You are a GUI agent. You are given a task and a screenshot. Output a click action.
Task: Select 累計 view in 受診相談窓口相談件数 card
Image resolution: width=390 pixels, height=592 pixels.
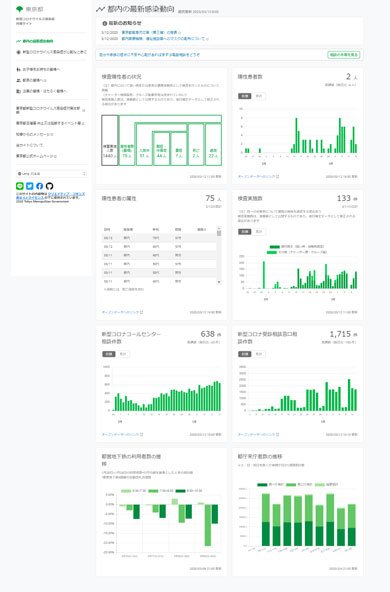259,354
